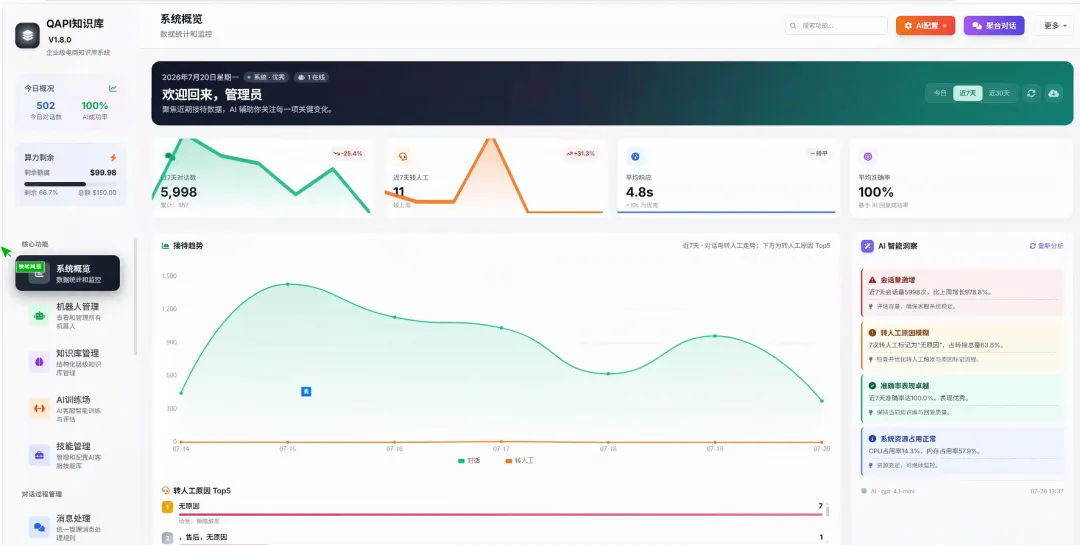Viewport: 1080px width, 545px height.
Task: Click the 07-15 data point on 对话 curve
Action: [x=287, y=284]
